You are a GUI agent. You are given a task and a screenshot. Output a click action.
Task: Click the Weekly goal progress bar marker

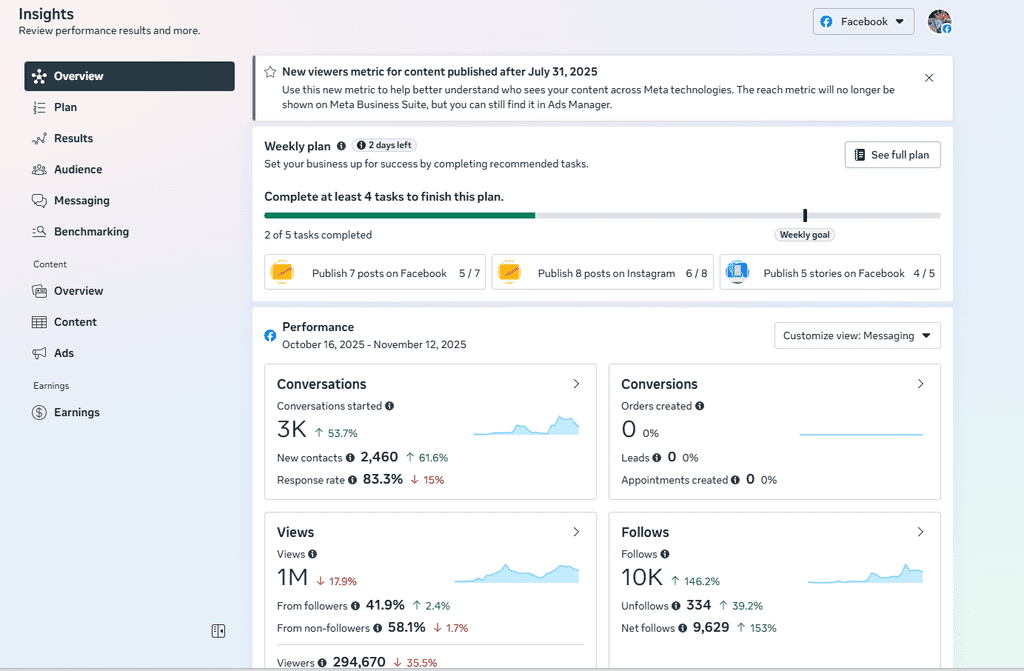tap(805, 216)
